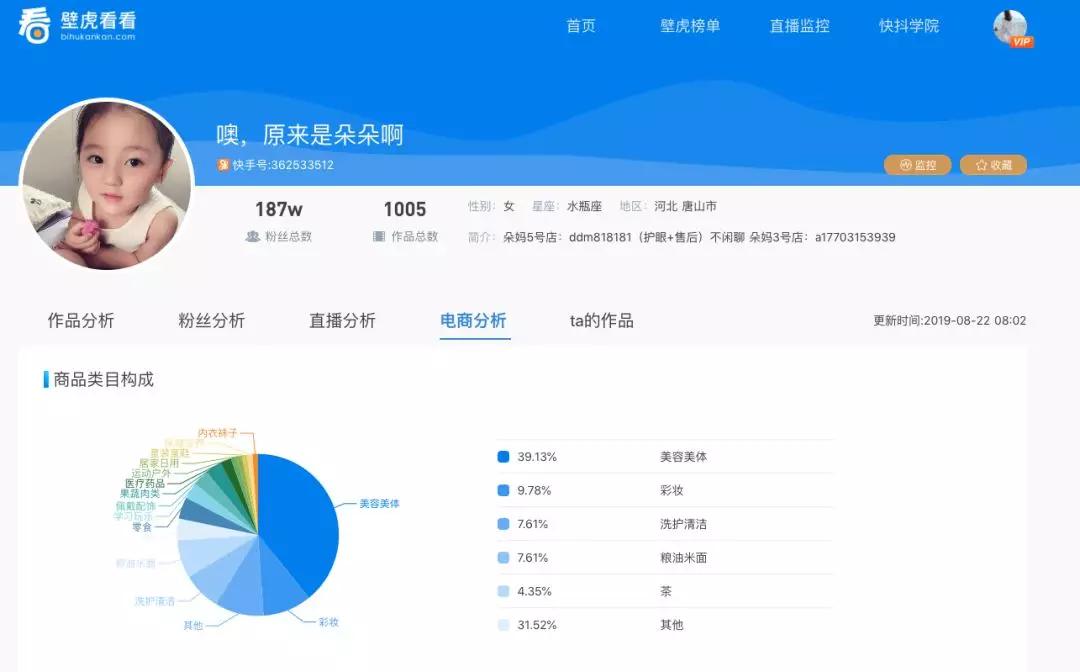The width and height of the screenshot is (1080, 672).
Task: Click the profile name 噢，原来是朵朵啊
Action: click(310, 135)
